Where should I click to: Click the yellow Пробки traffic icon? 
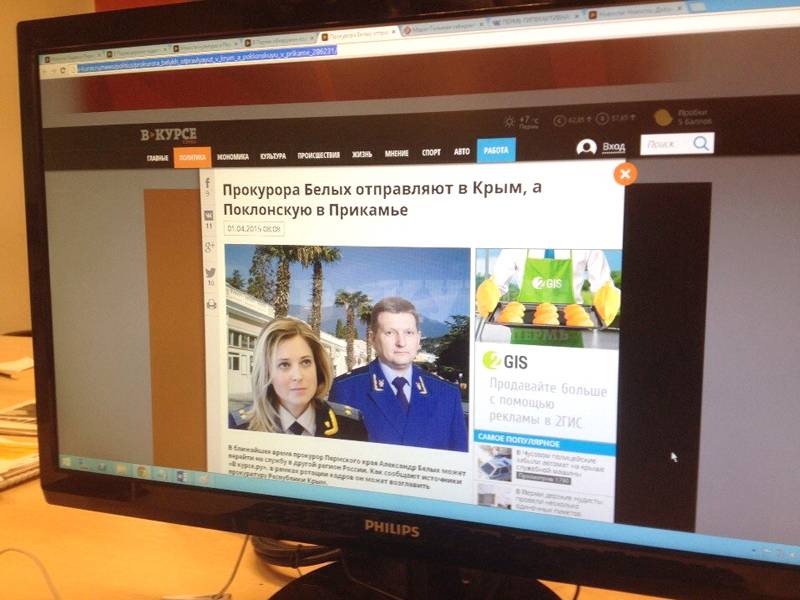(663, 117)
